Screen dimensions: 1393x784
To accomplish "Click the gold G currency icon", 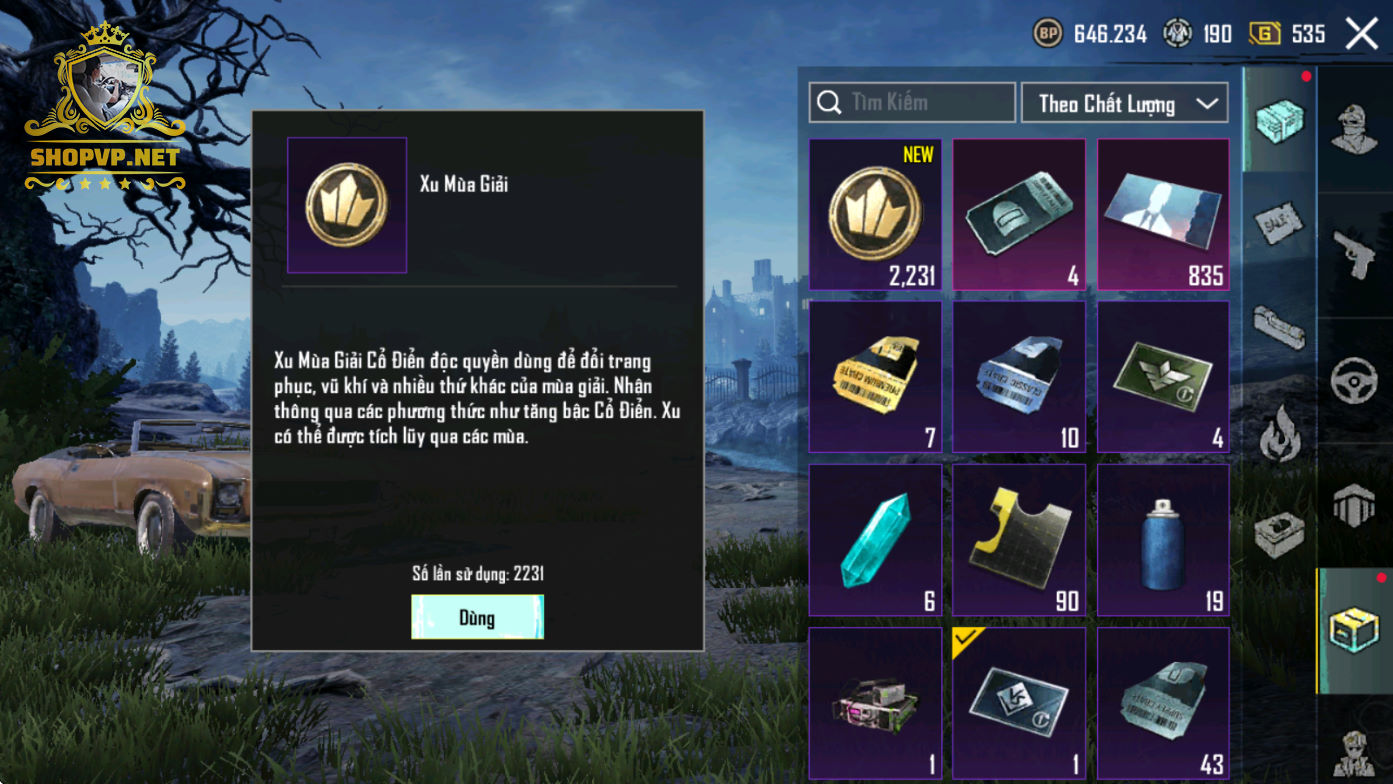I will (1265, 34).
